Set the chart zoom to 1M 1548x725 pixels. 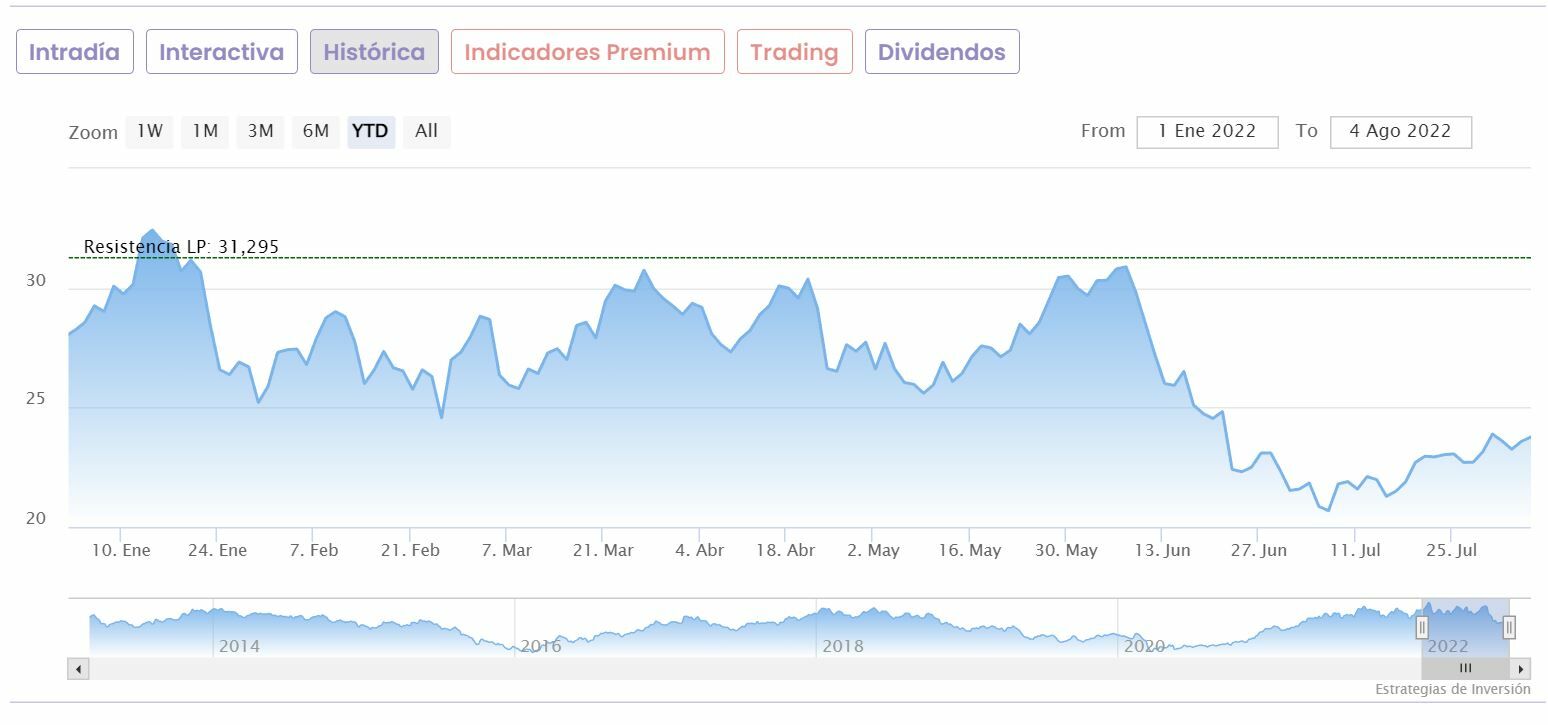click(205, 131)
